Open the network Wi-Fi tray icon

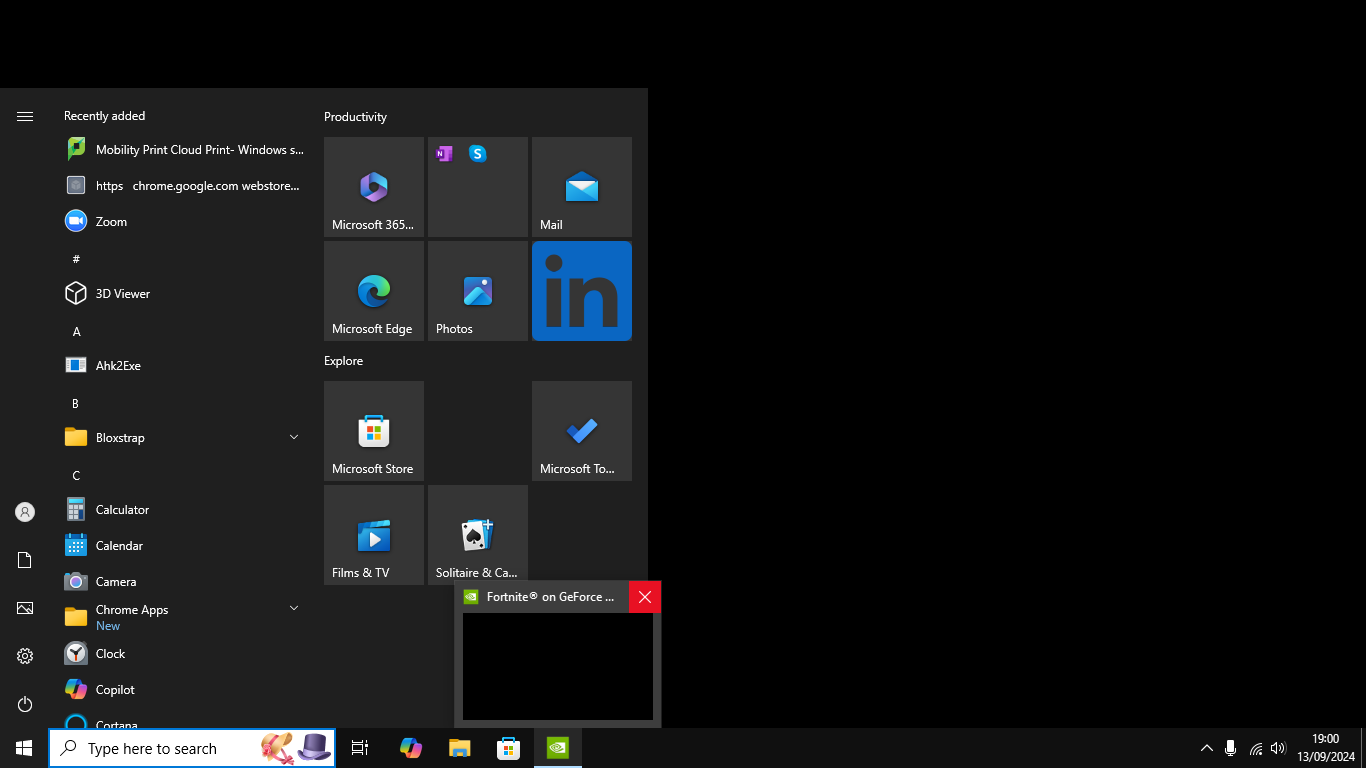[1256, 748]
